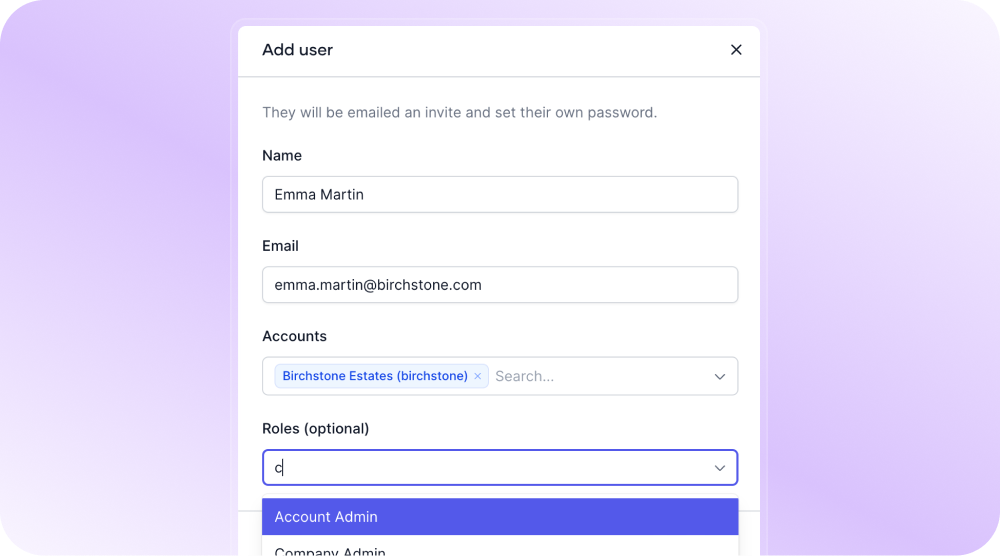This screenshot has width=1000, height=556.
Task: Click the Name field label
Action: (282, 156)
